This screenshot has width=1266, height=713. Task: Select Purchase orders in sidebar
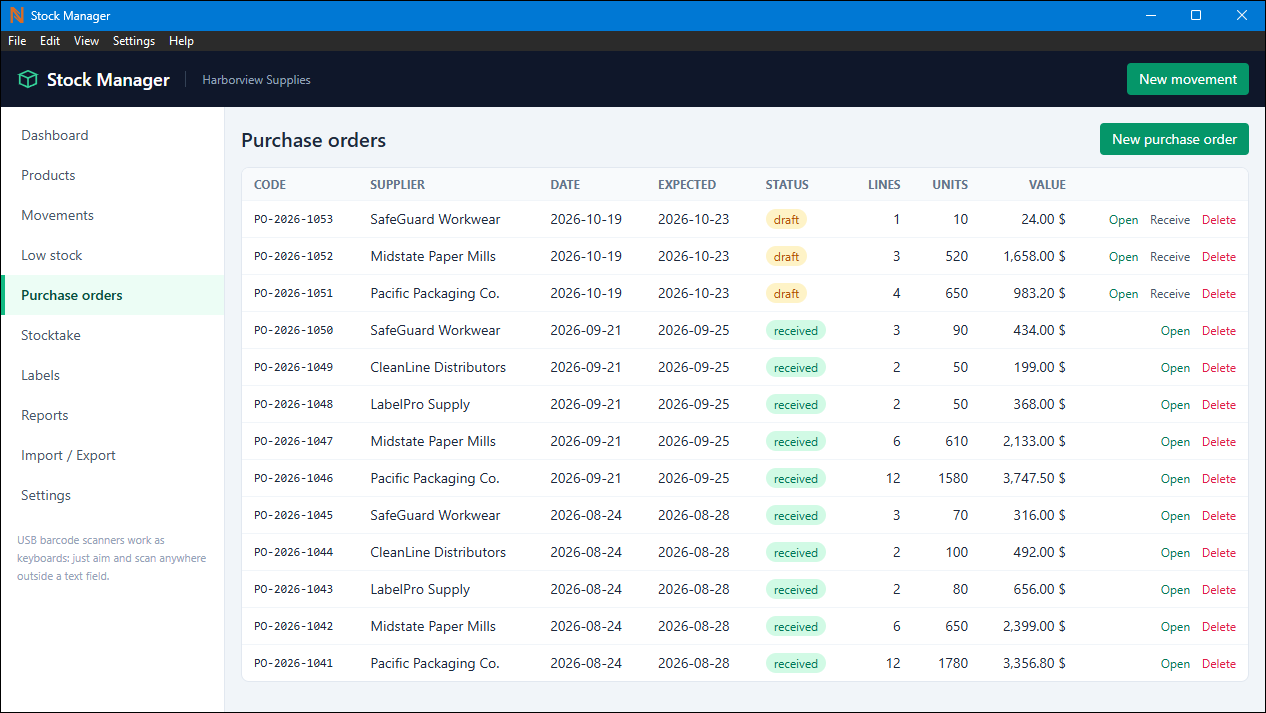[x=112, y=295]
